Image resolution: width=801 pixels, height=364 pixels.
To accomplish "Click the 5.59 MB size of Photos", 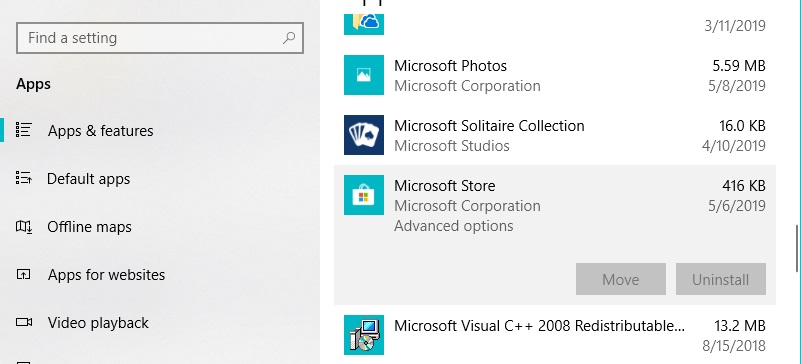I will click(739, 66).
